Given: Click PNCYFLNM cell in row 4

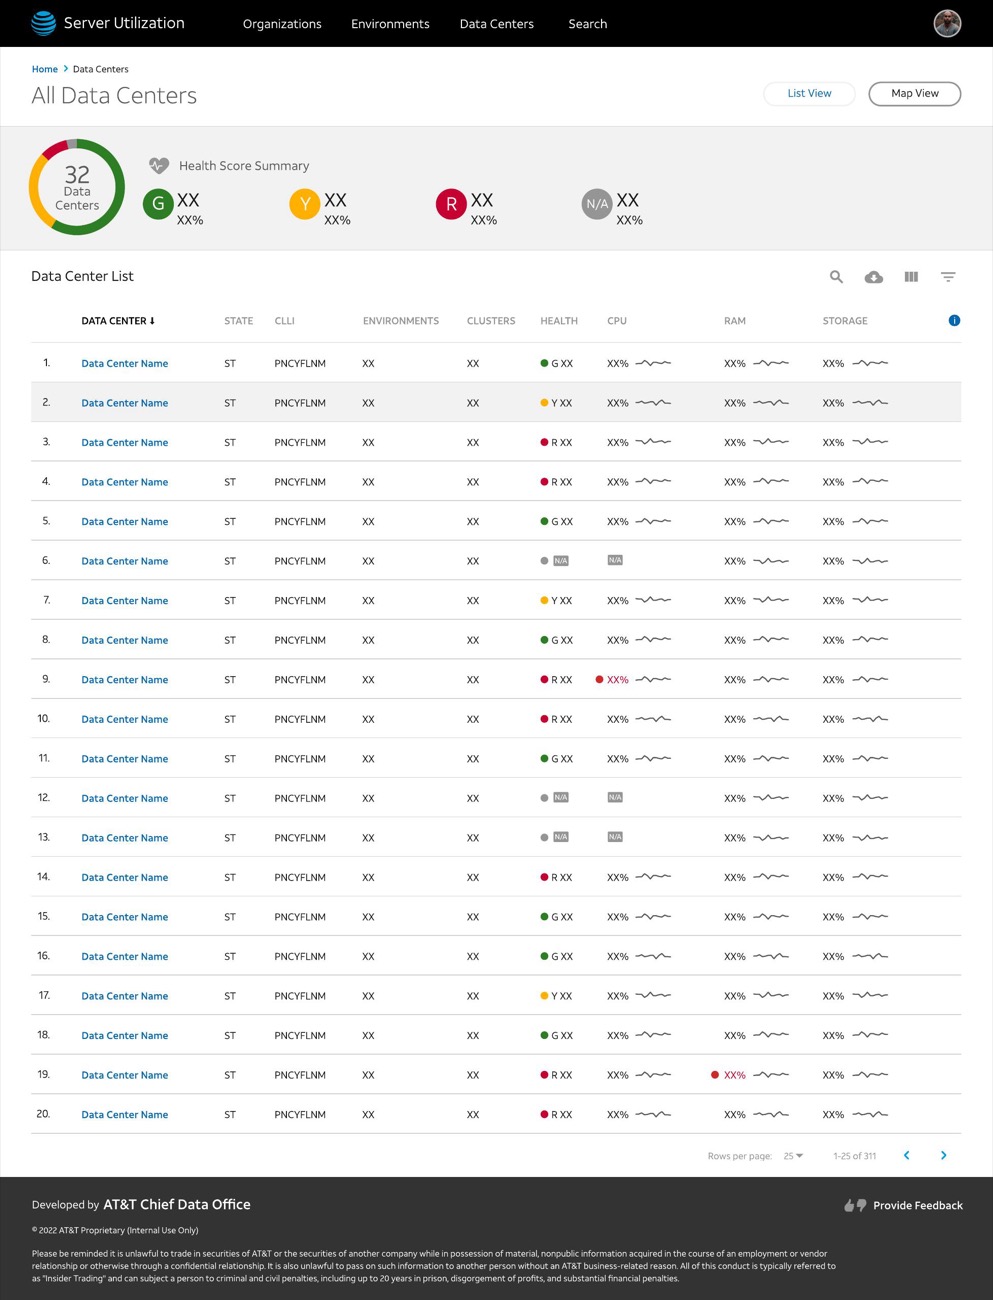Looking at the screenshot, I should [x=300, y=482].
